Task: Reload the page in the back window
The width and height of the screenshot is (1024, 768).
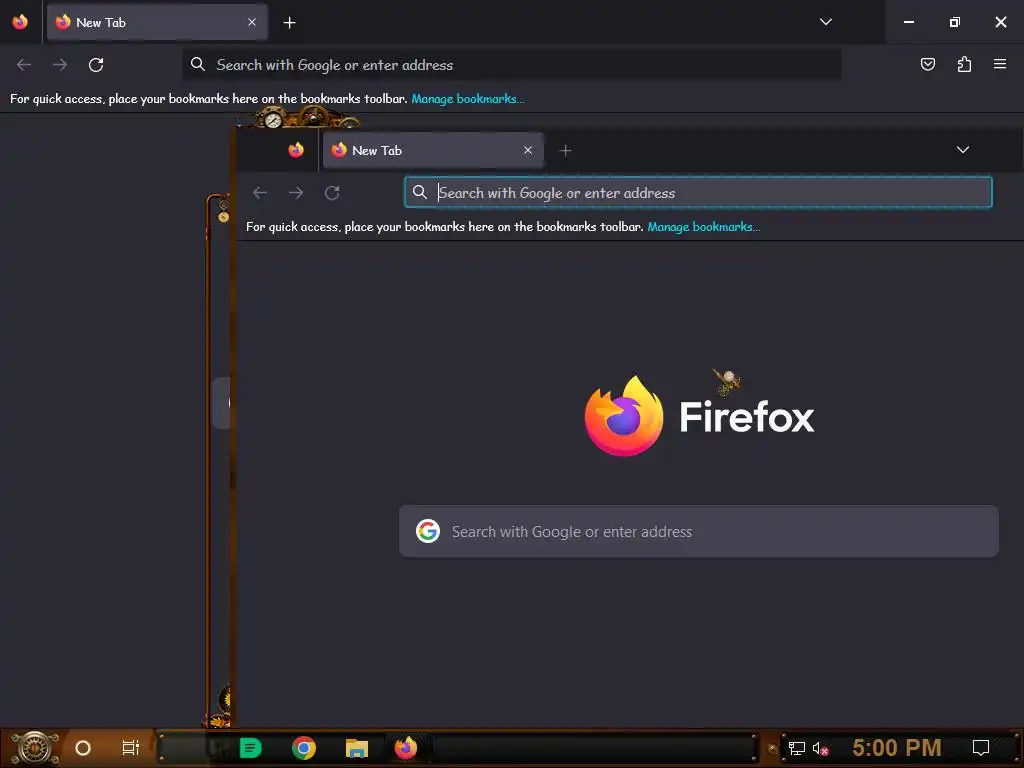Action: click(x=96, y=65)
